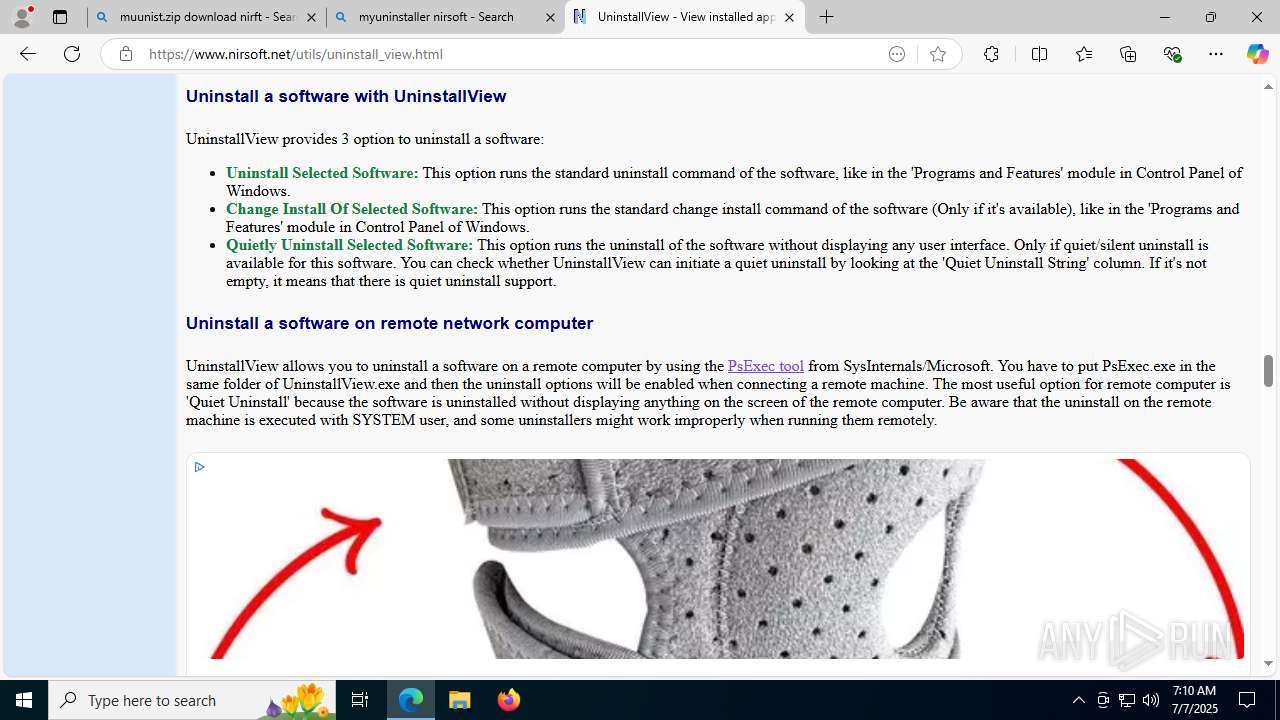This screenshot has width=1280, height=720.
Task: Add this page to favorites
Action: pyautogui.click(x=937, y=54)
